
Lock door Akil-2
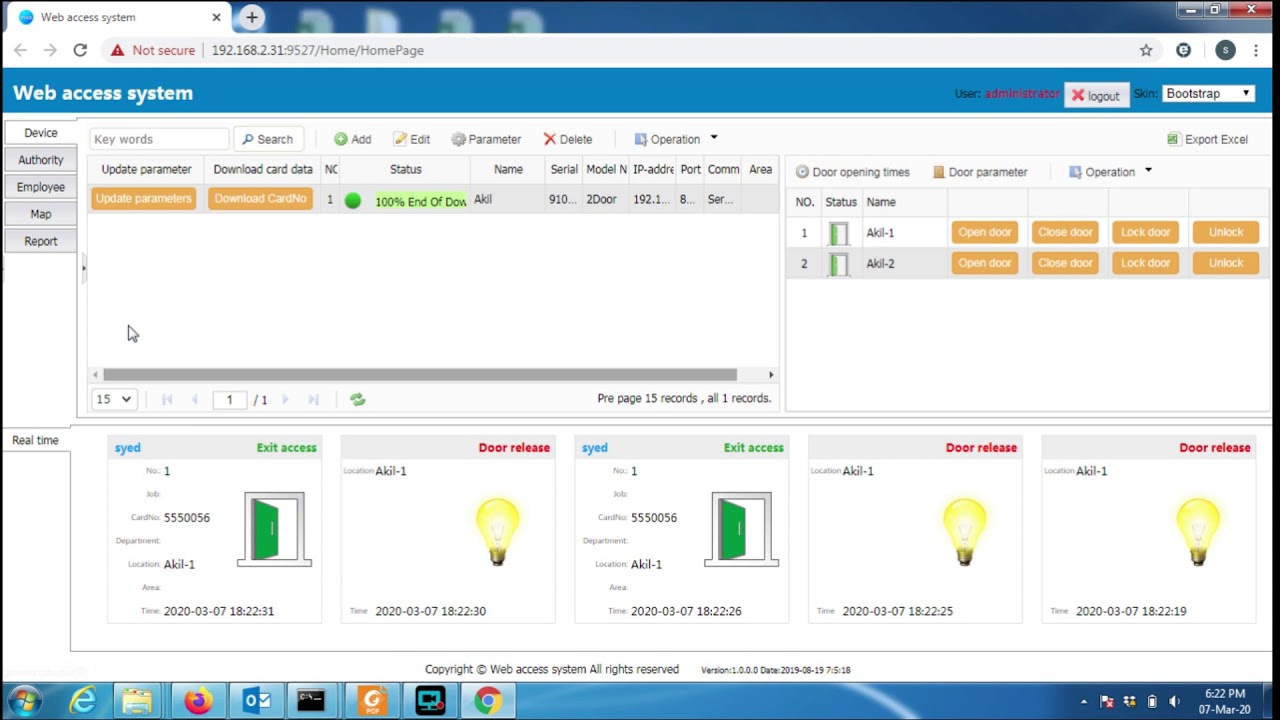[1145, 263]
